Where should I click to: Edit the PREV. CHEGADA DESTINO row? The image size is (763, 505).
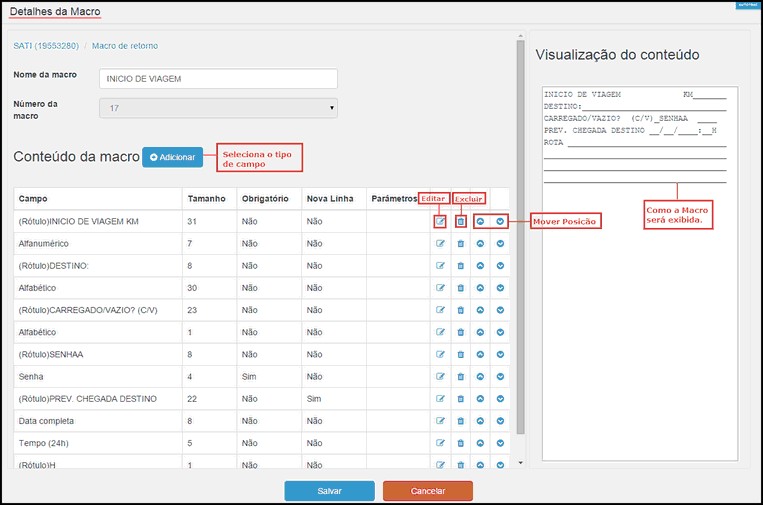[440, 398]
